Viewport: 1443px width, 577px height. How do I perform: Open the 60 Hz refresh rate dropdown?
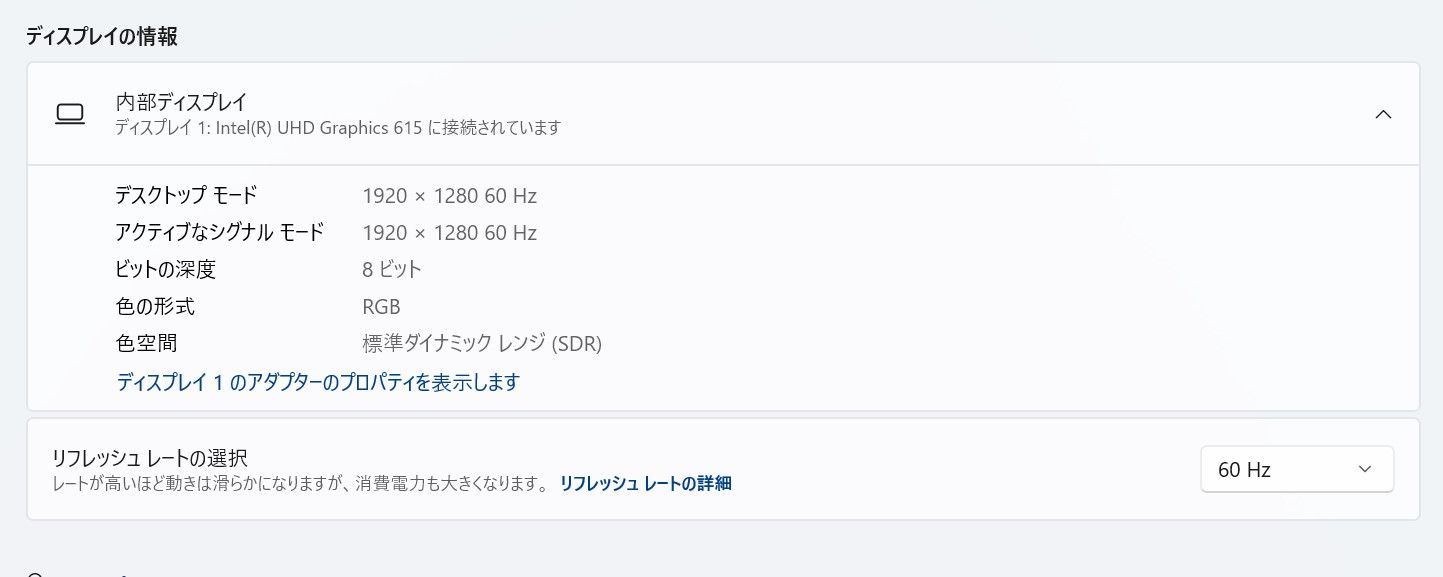coord(1296,469)
